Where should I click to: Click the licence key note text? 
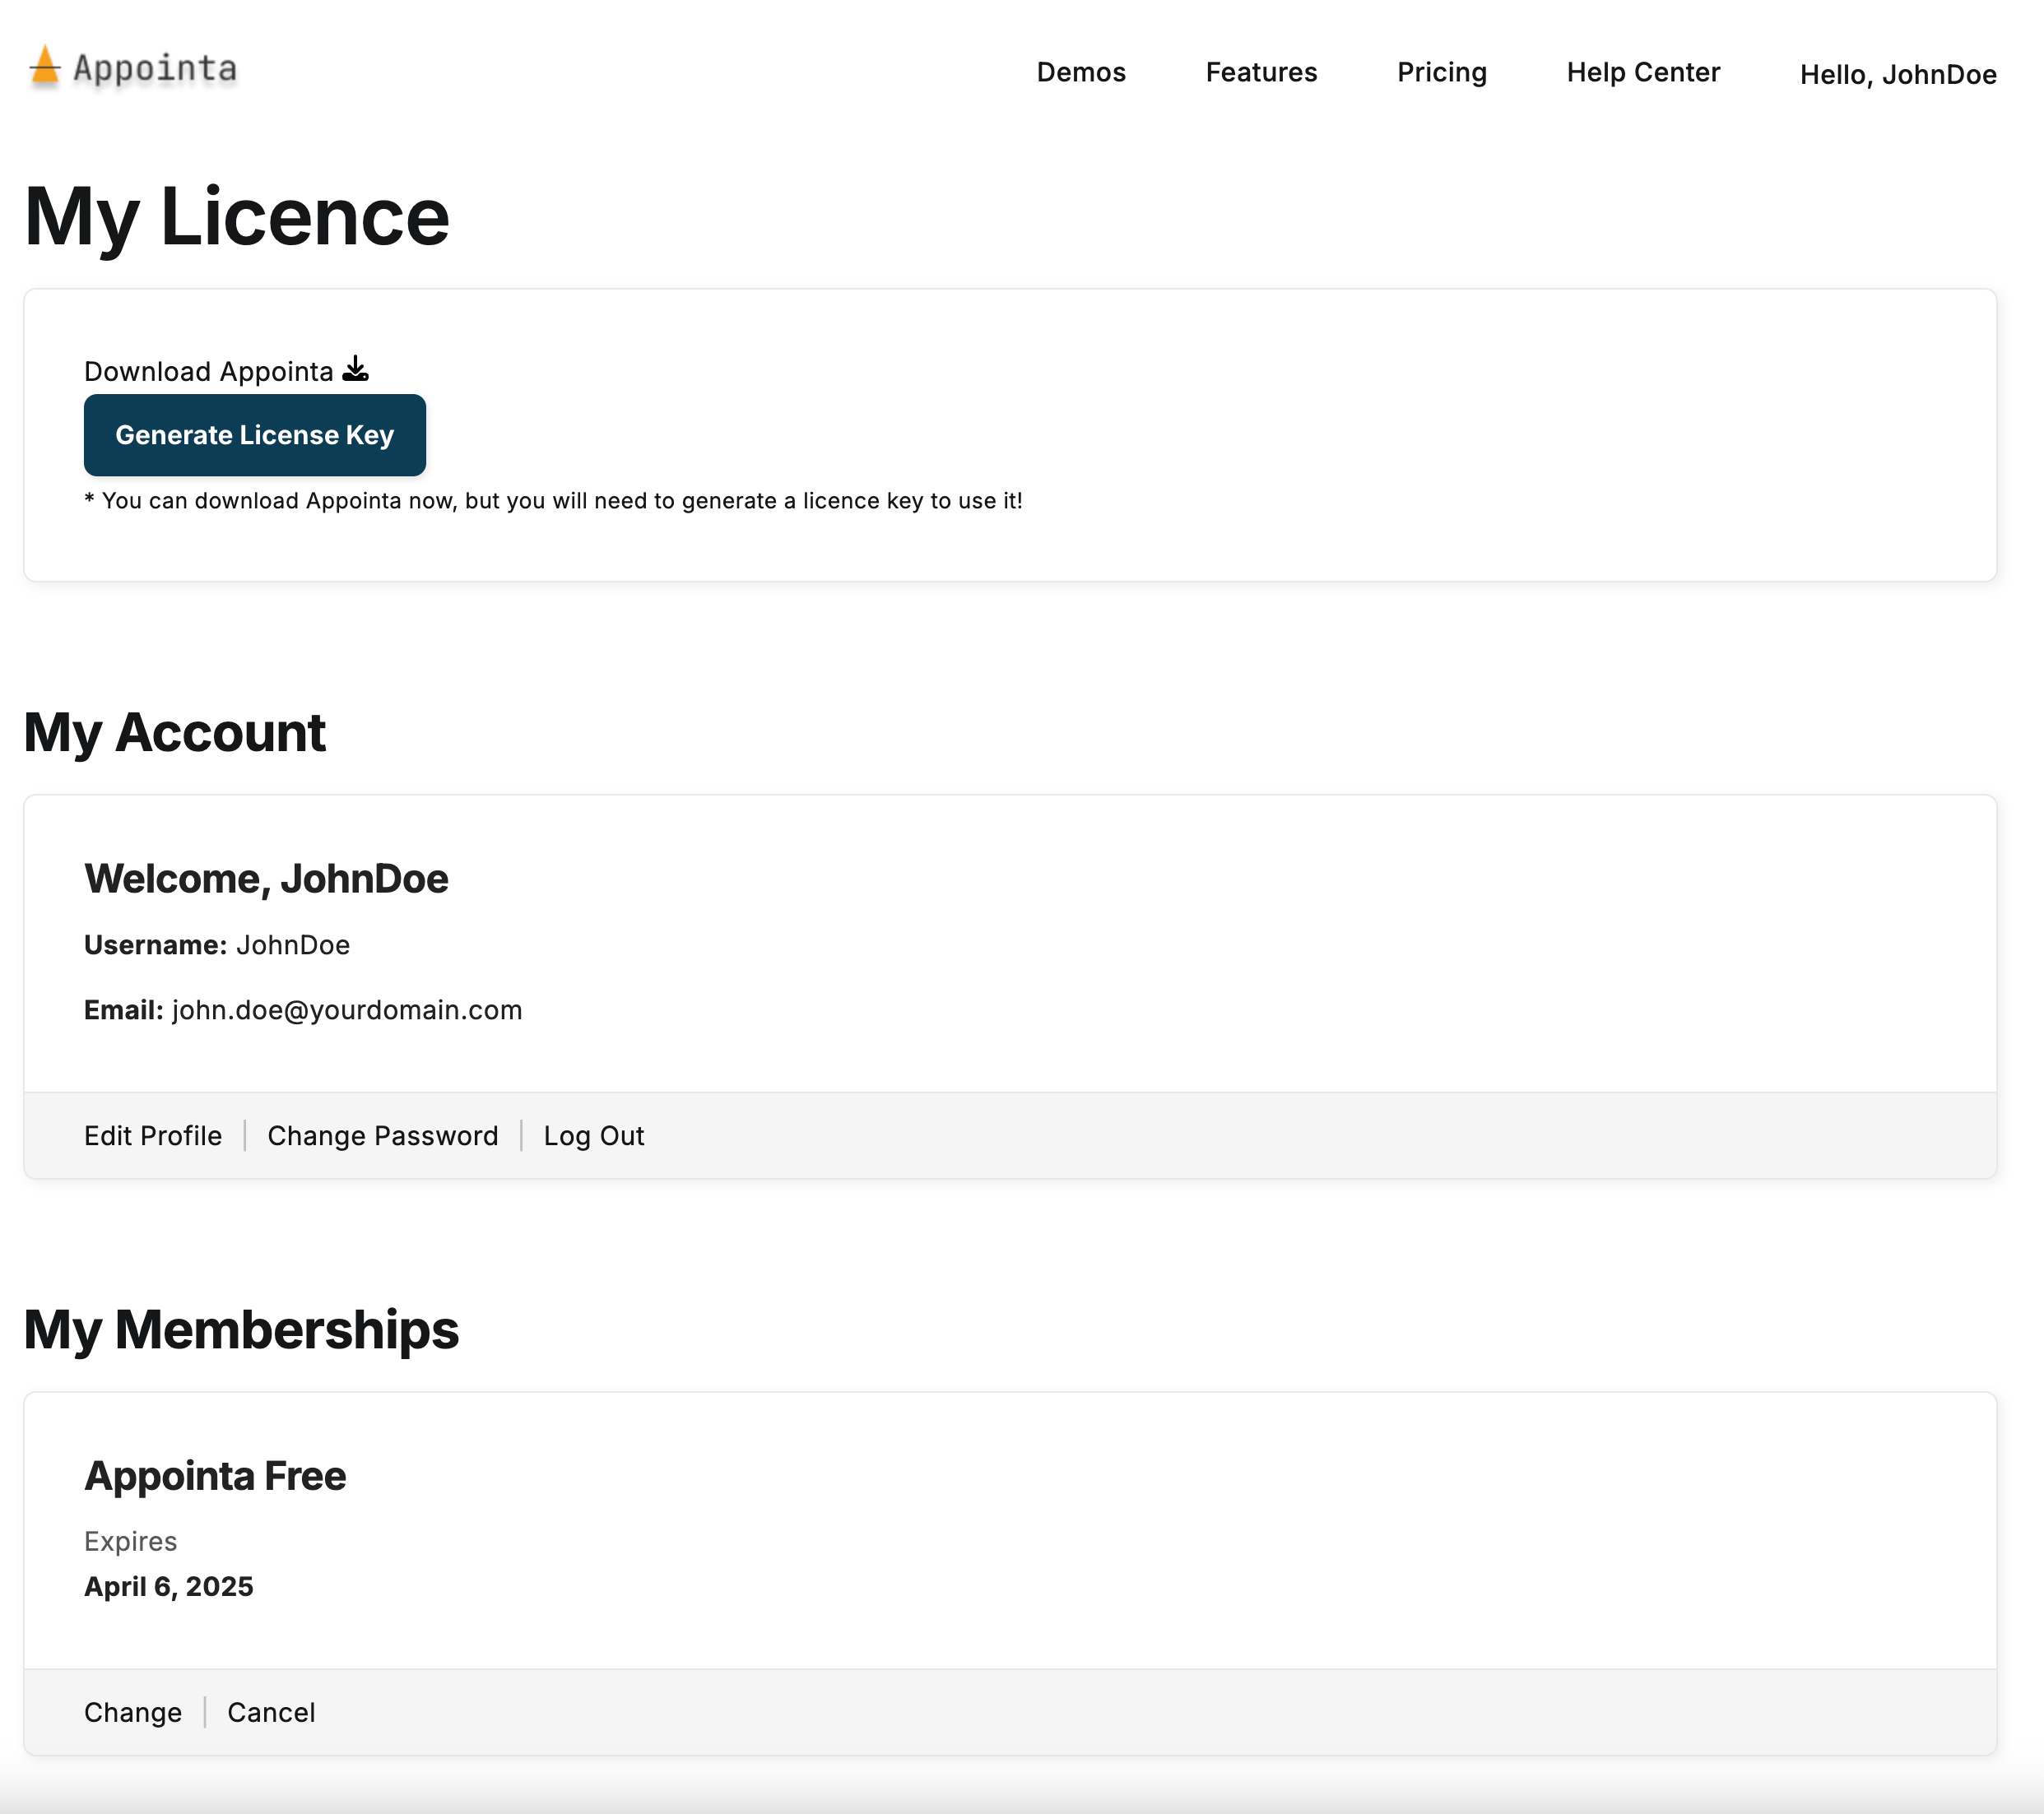point(553,501)
